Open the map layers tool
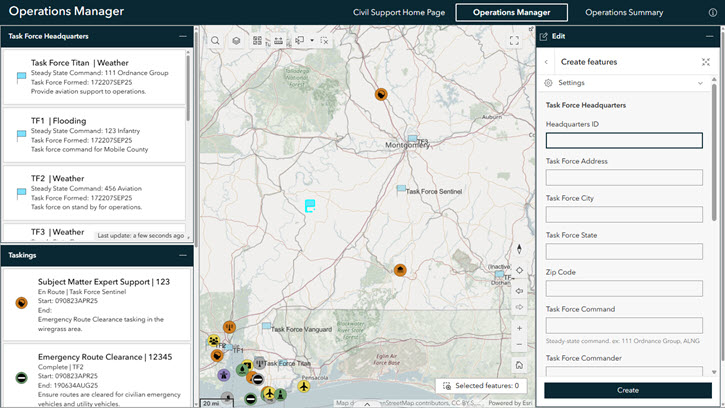Screen dimensions: 725x408 [236, 41]
